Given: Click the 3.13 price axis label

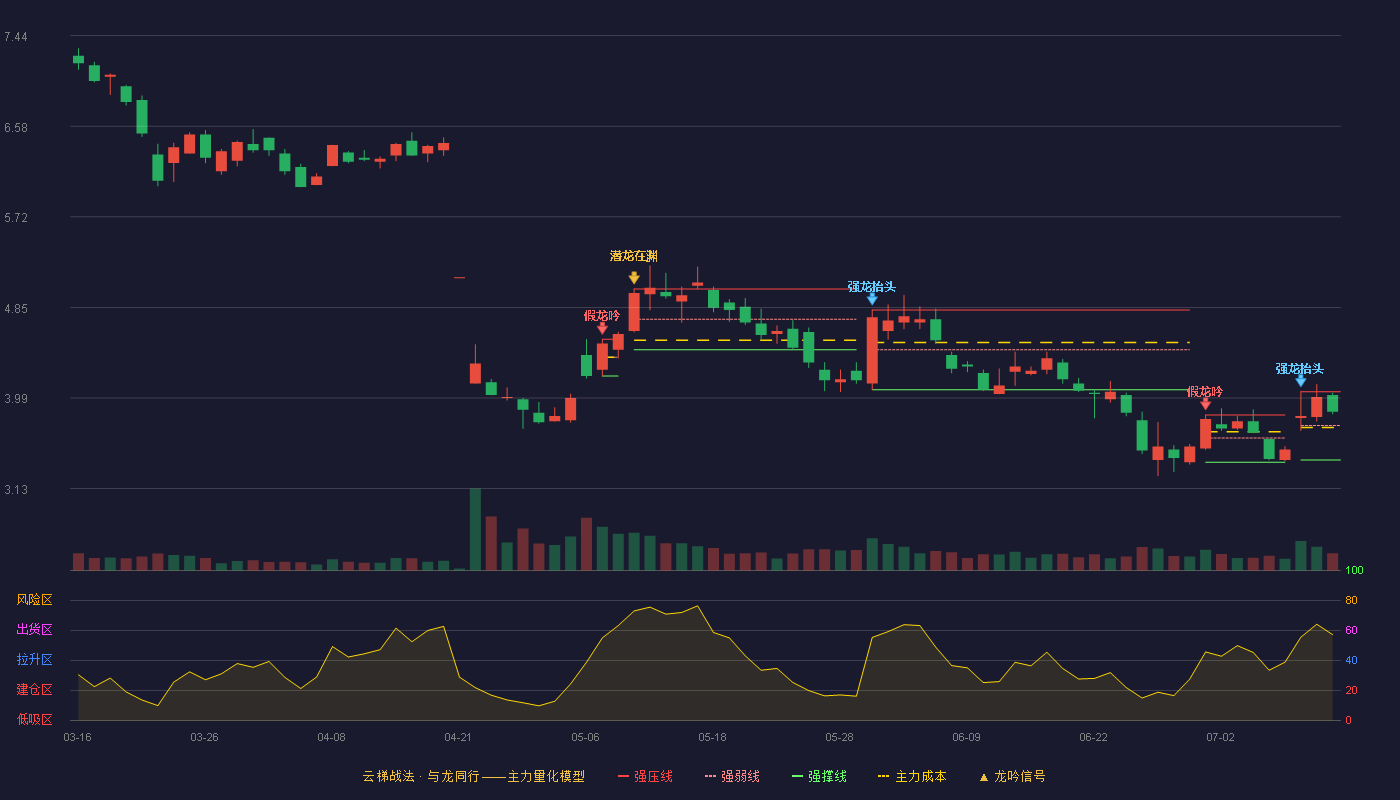Looking at the screenshot, I should pyautogui.click(x=15, y=490).
